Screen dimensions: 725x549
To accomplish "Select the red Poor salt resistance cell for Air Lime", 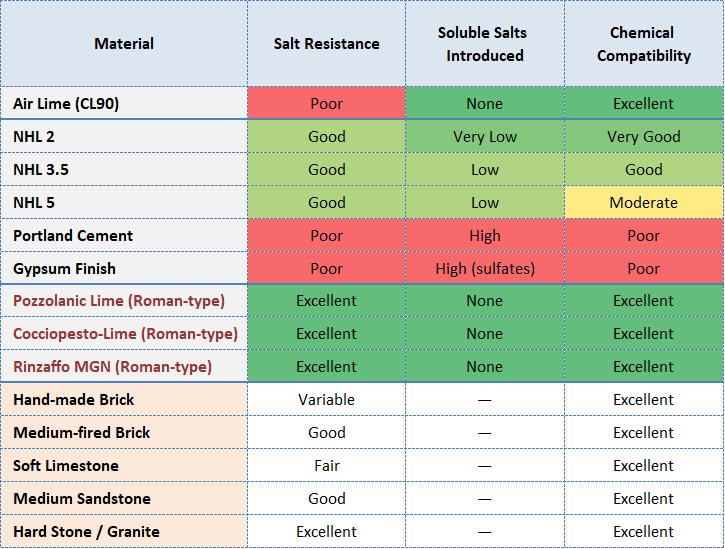I will pos(326,104).
